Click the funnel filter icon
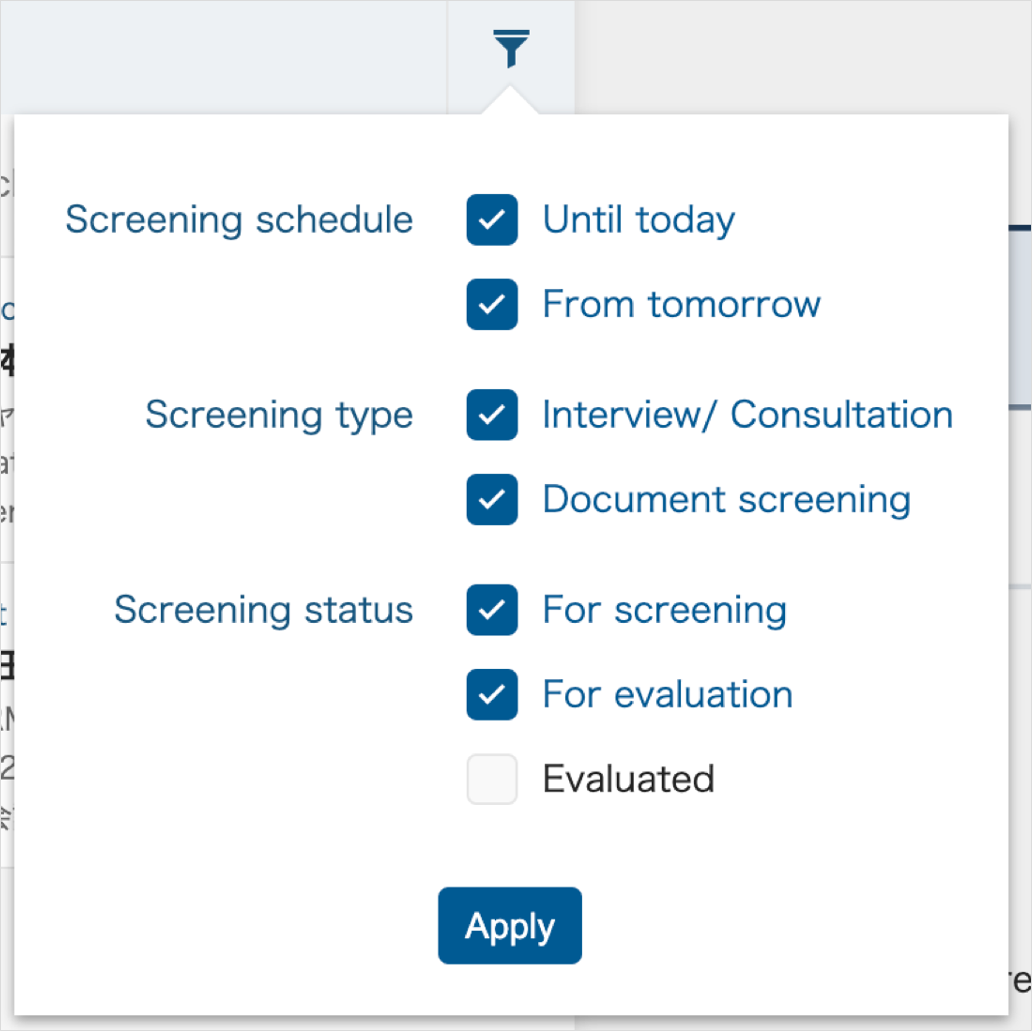The height and width of the screenshot is (1032, 1032). 511,48
